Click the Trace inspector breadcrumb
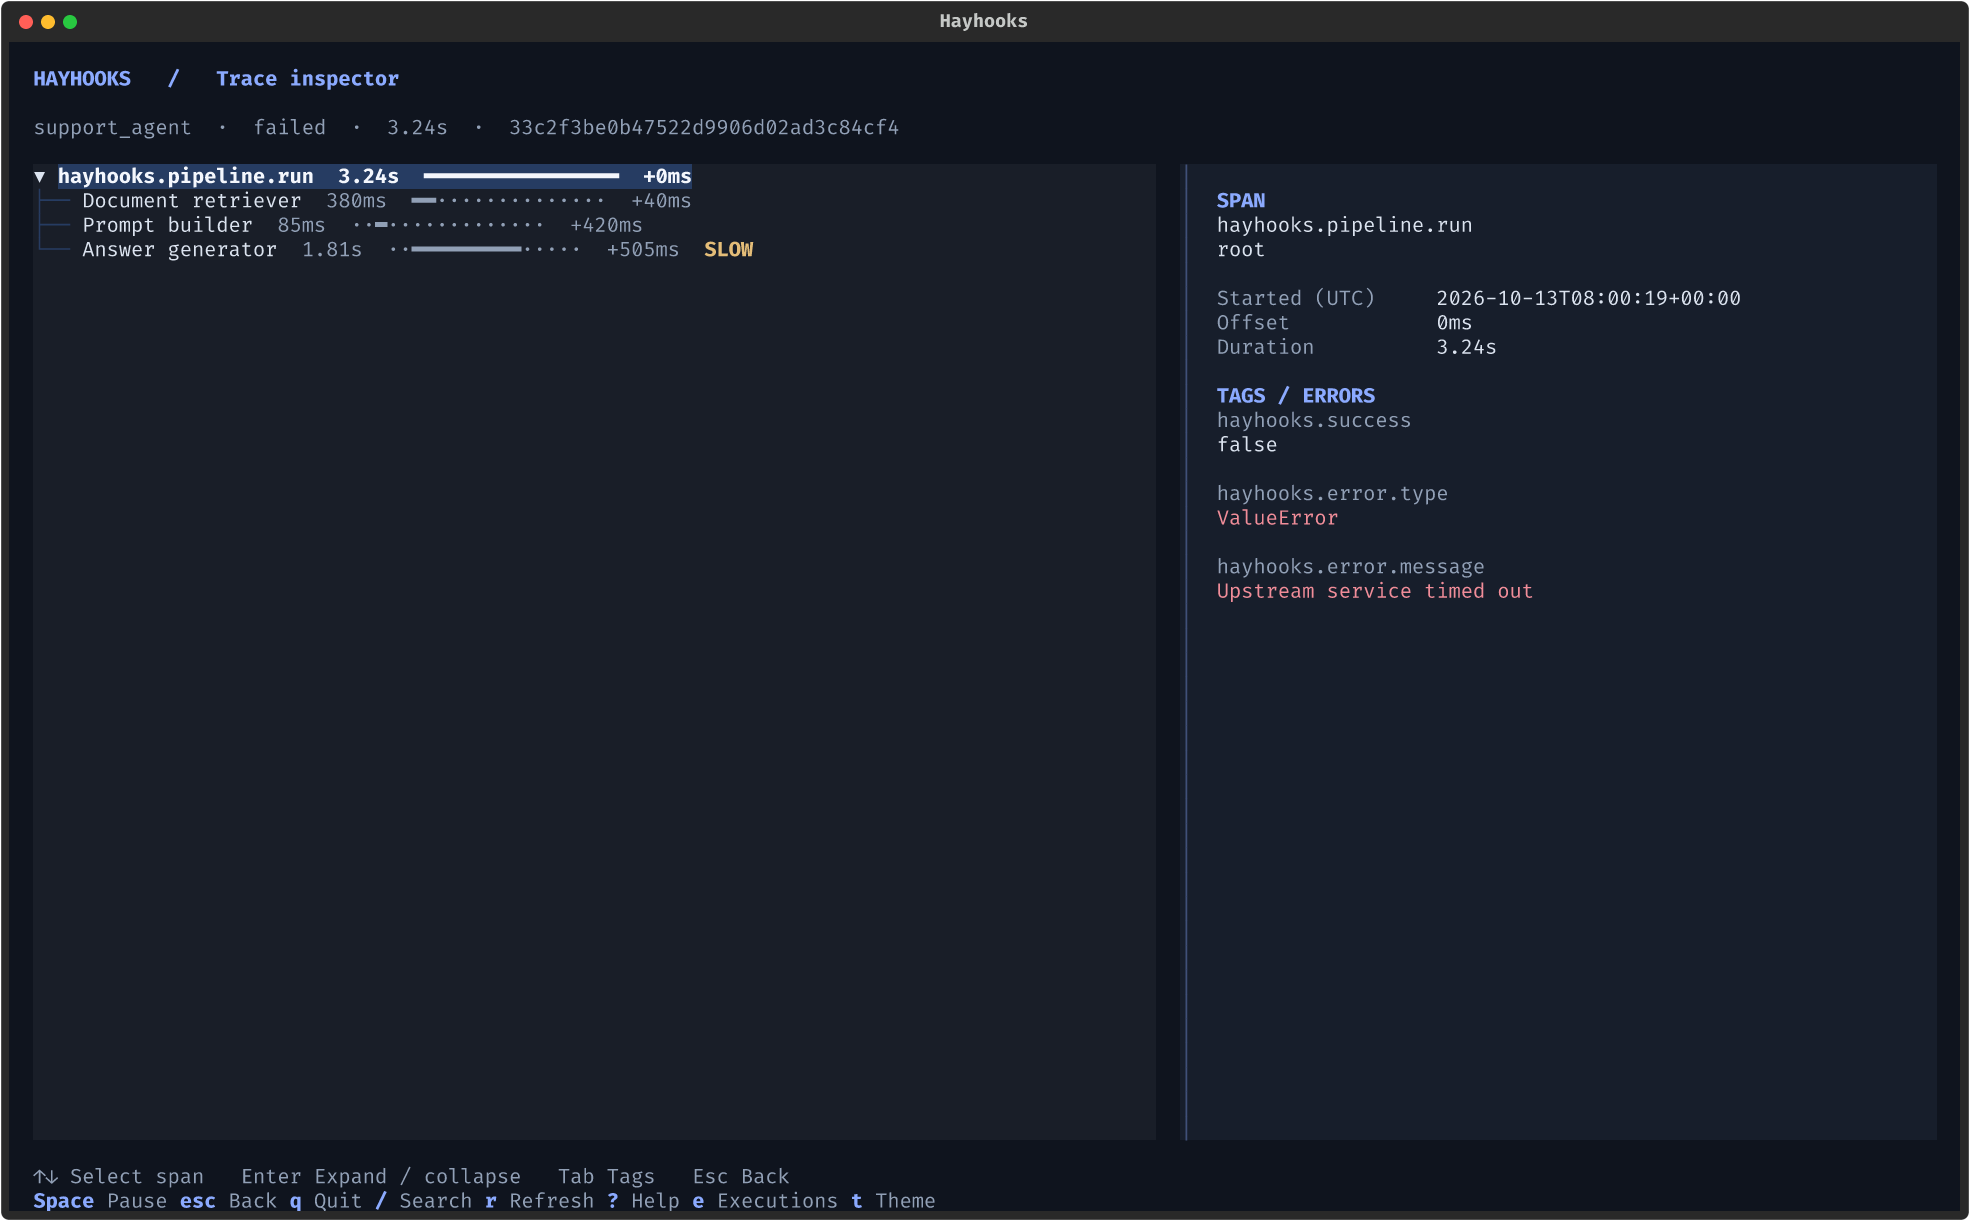The image size is (1970, 1221). point(307,79)
